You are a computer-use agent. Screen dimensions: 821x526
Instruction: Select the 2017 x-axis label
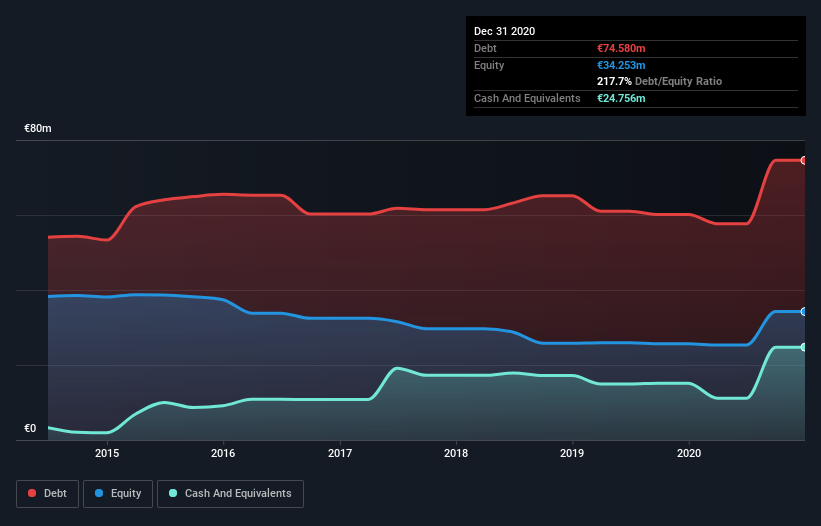340,453
